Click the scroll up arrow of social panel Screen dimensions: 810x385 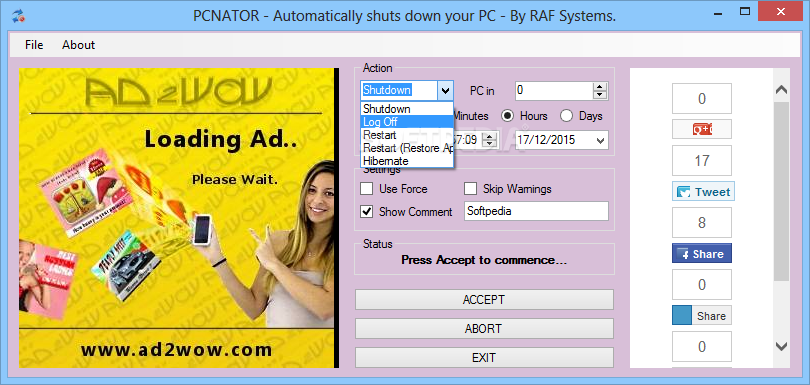tap(782, 90)
